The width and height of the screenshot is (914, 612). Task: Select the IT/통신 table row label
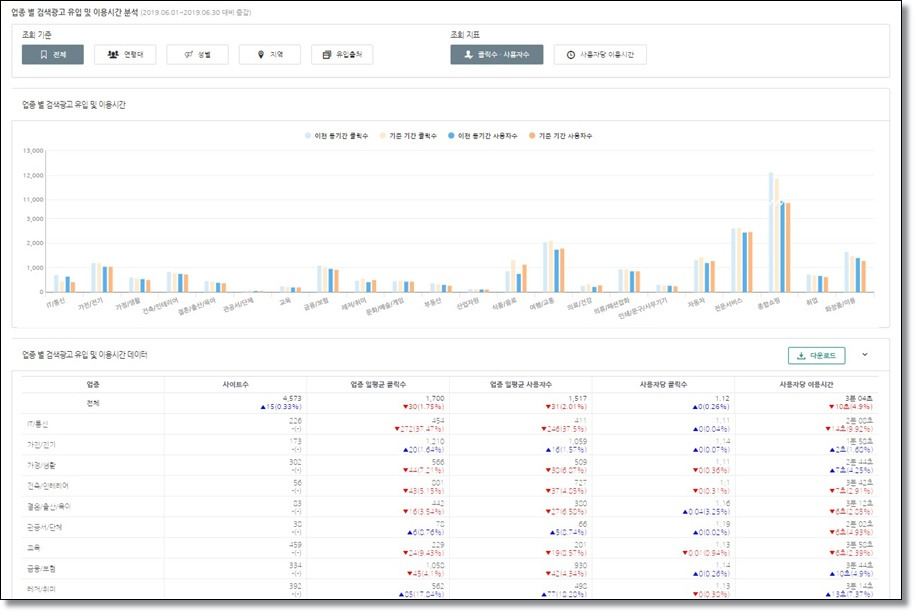coord(37,424)
